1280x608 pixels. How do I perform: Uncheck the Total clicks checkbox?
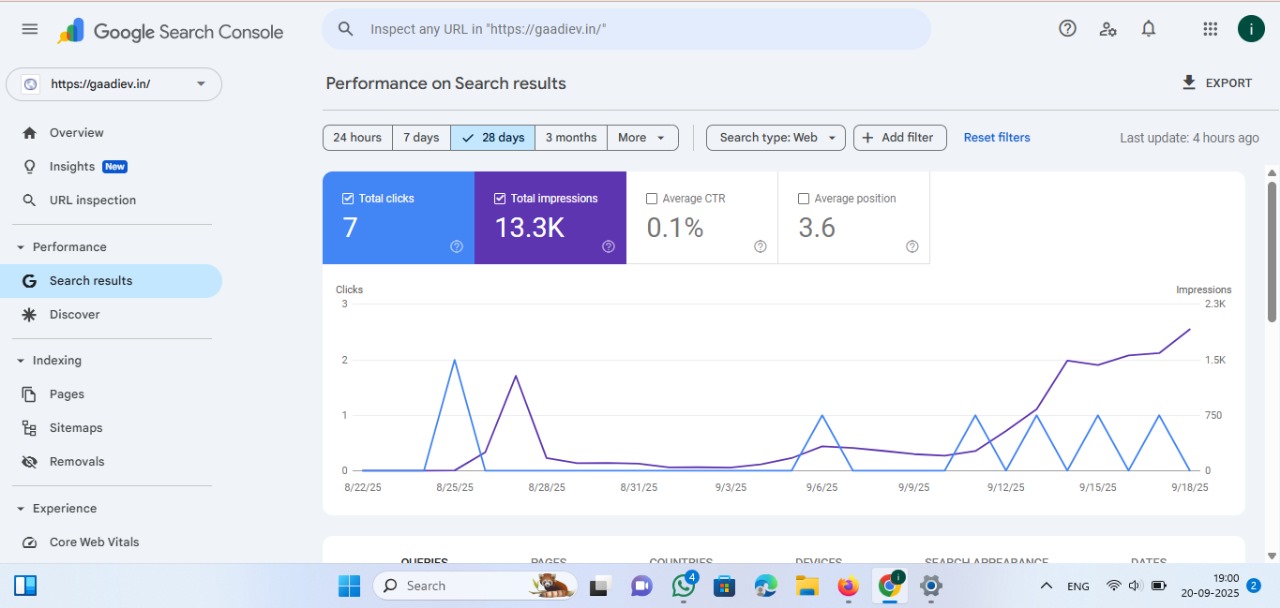348,199
